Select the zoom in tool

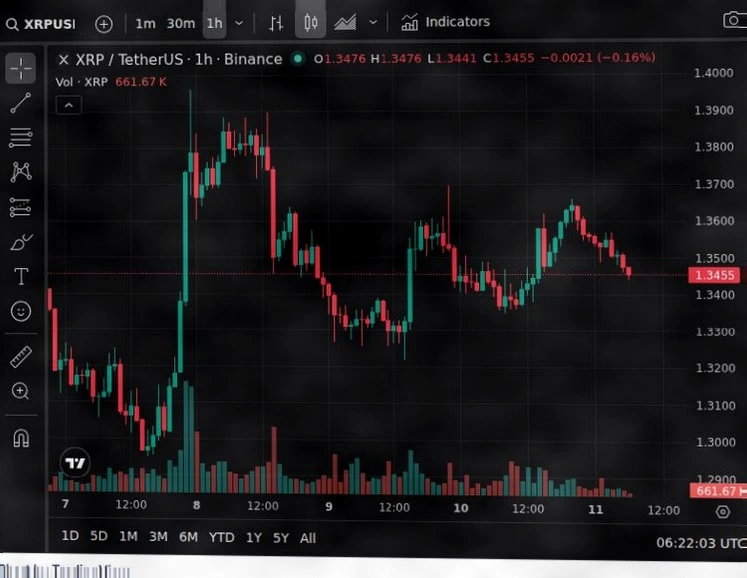[x=20, y=391]
